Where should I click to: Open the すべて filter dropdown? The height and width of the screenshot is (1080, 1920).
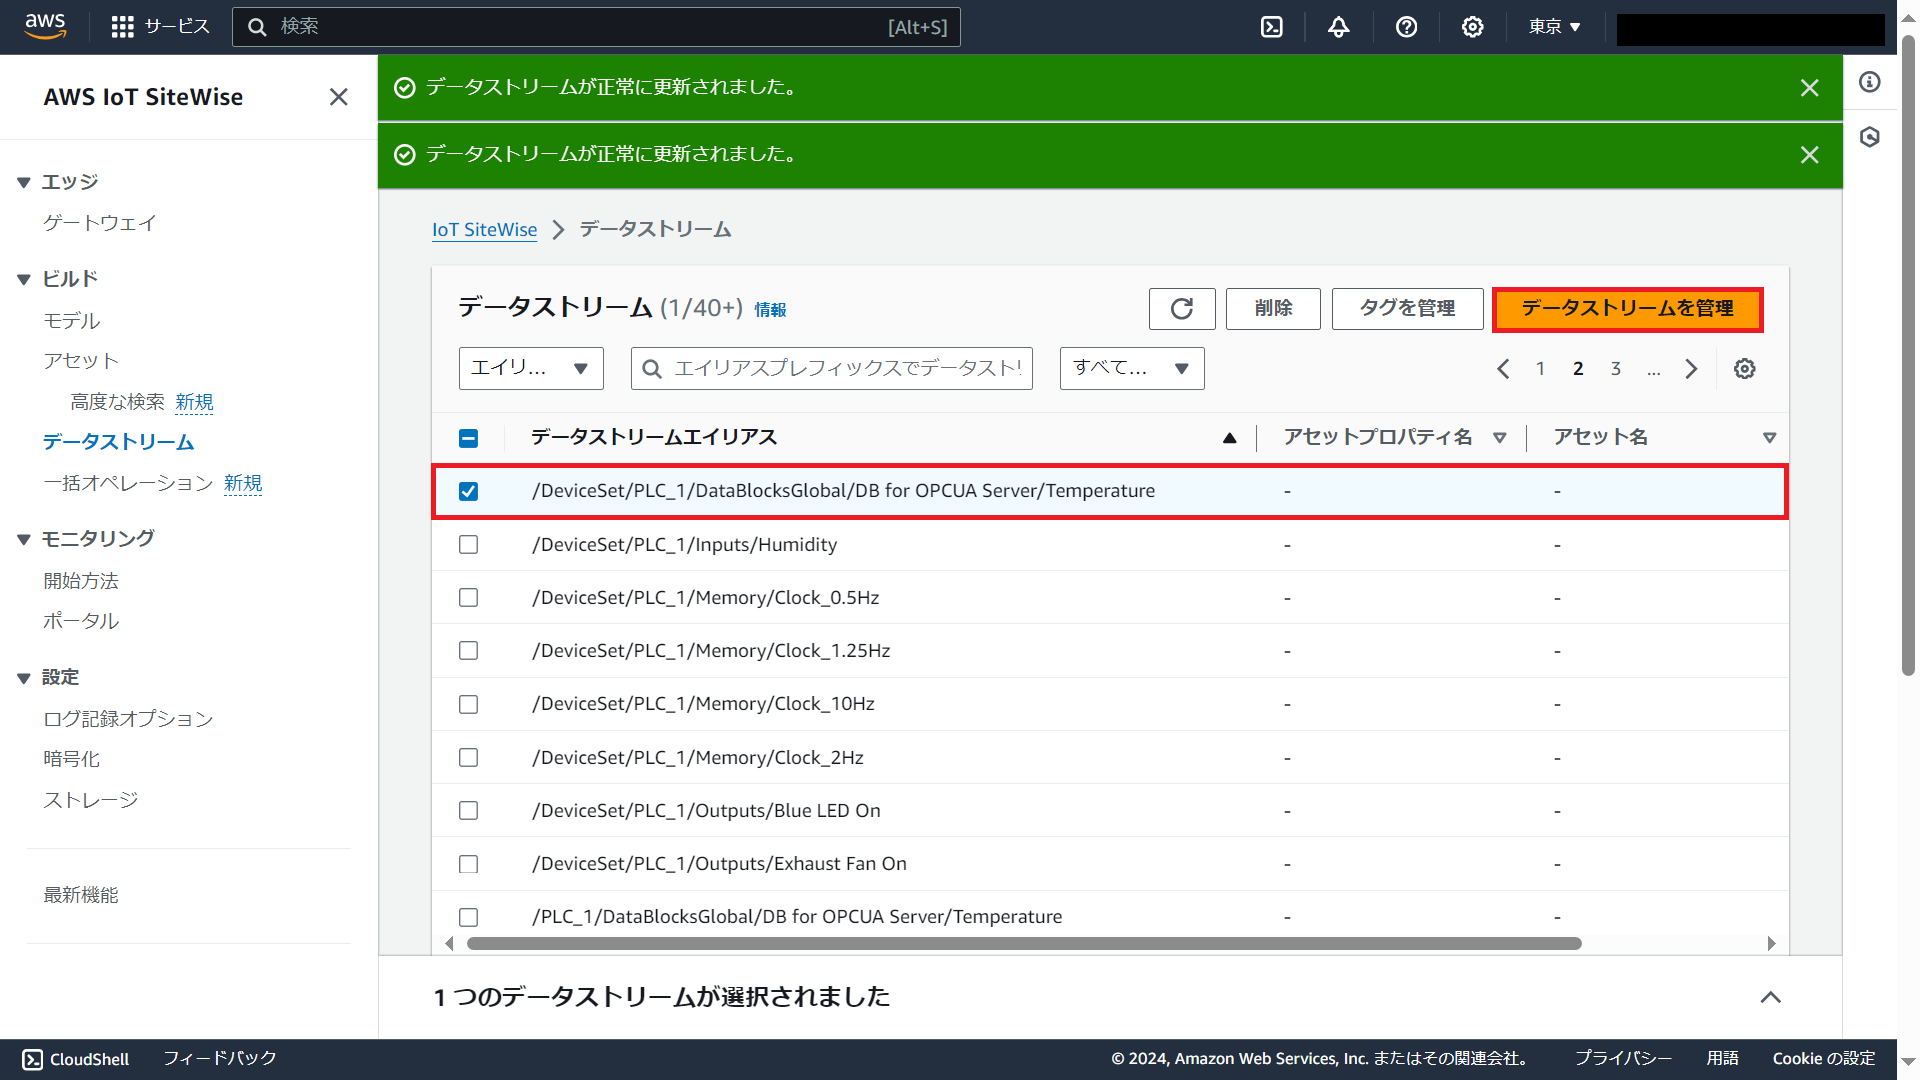point(1130,368)
